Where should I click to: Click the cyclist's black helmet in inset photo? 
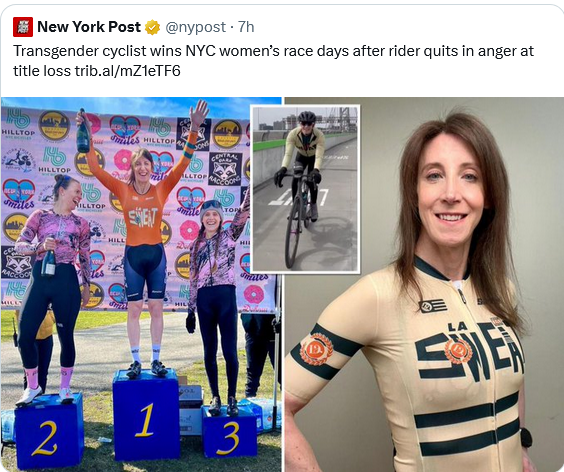click(x=307, y=117)
